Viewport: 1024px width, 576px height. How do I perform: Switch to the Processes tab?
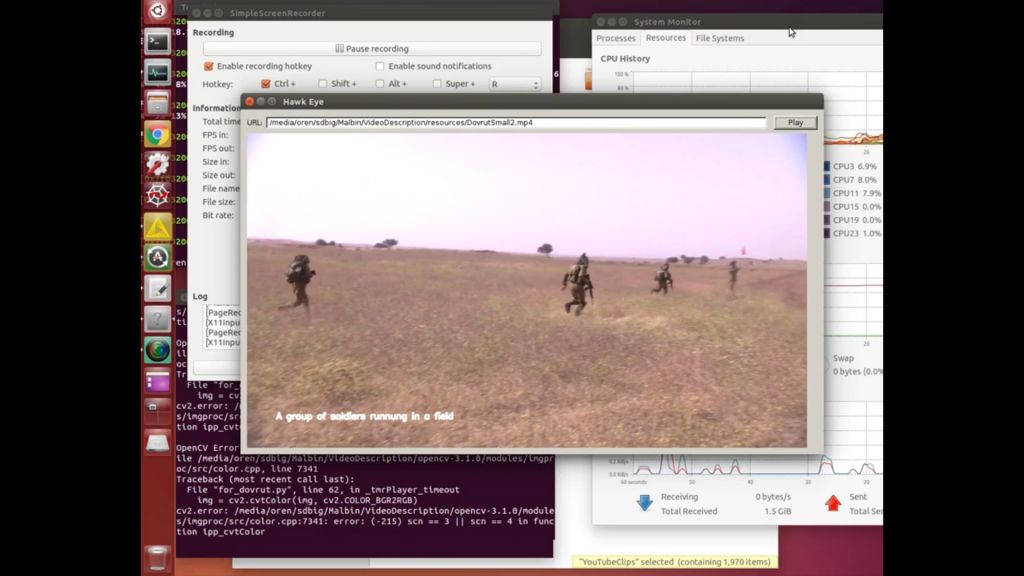(616, 38)
